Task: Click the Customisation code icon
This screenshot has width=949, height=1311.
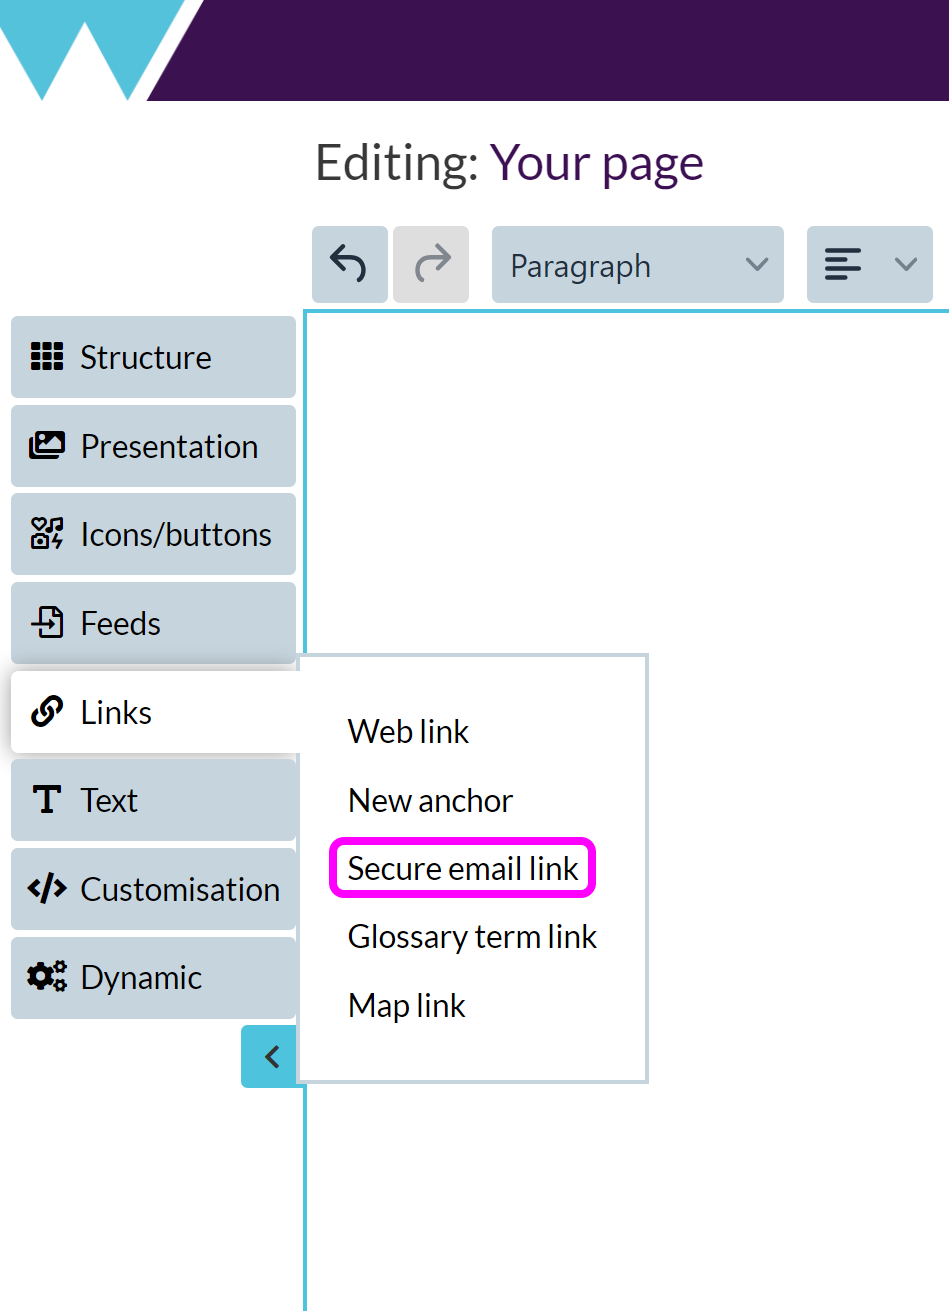Action: point(47,889)
